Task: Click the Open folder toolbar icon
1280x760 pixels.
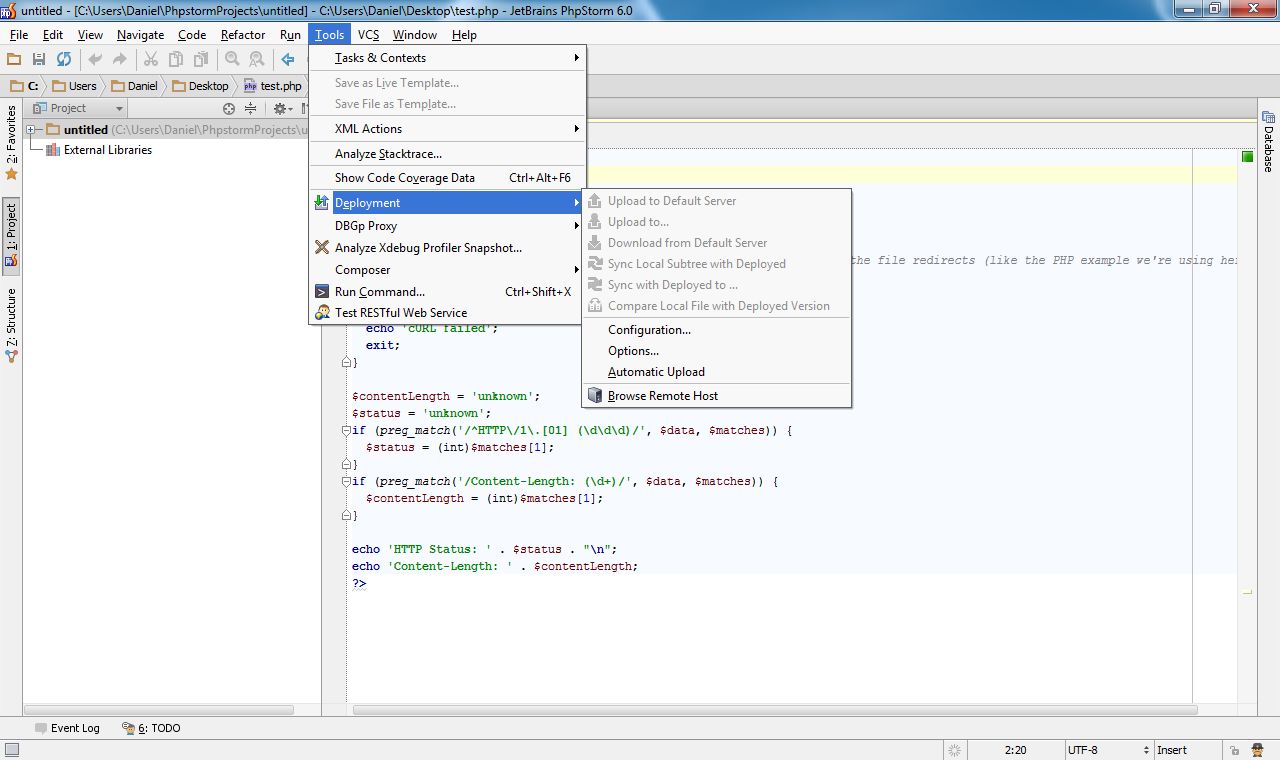Action: click(14, 60)
